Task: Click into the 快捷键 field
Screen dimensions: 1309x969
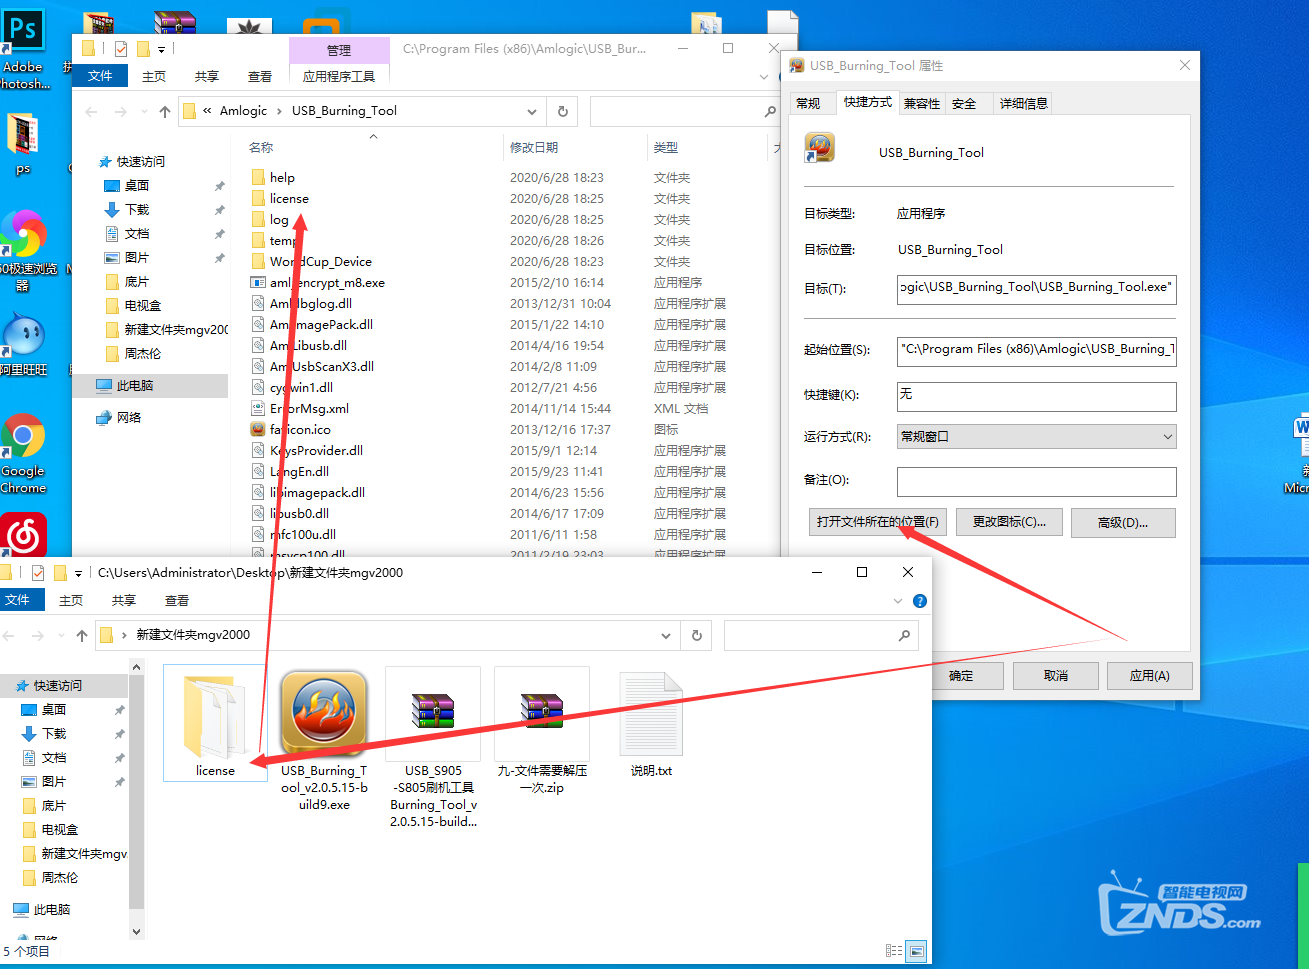Action: pyautogui.click(x=1036, y=396)
